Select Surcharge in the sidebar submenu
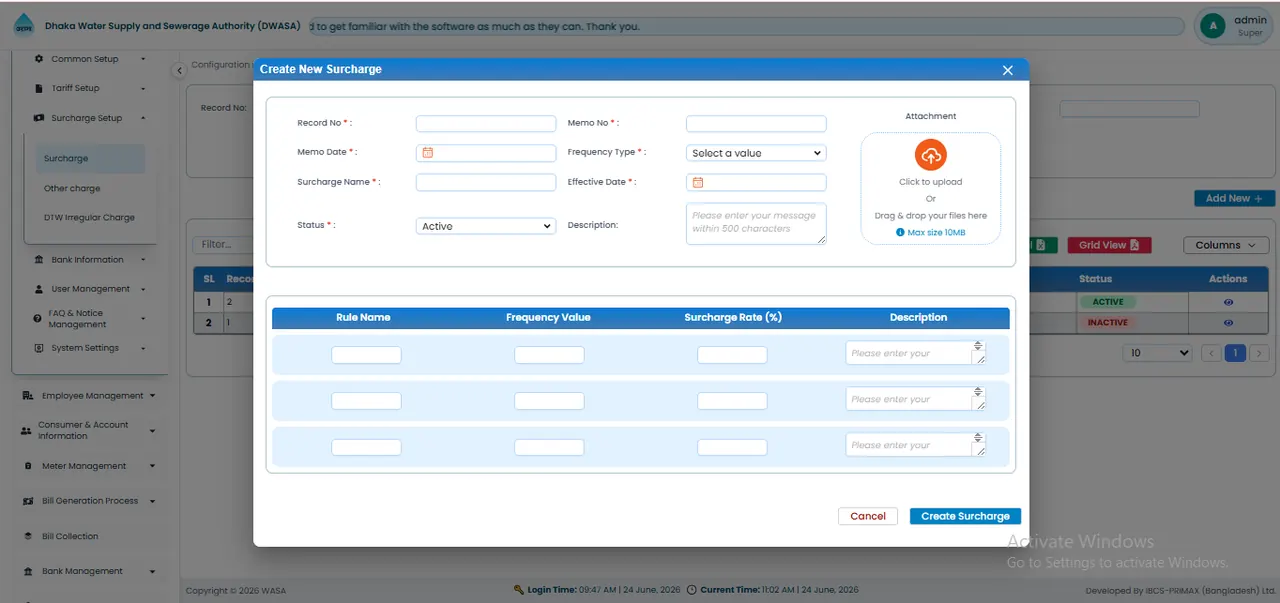The width and height of the screenshot is (1280, 603). (91, 158)
